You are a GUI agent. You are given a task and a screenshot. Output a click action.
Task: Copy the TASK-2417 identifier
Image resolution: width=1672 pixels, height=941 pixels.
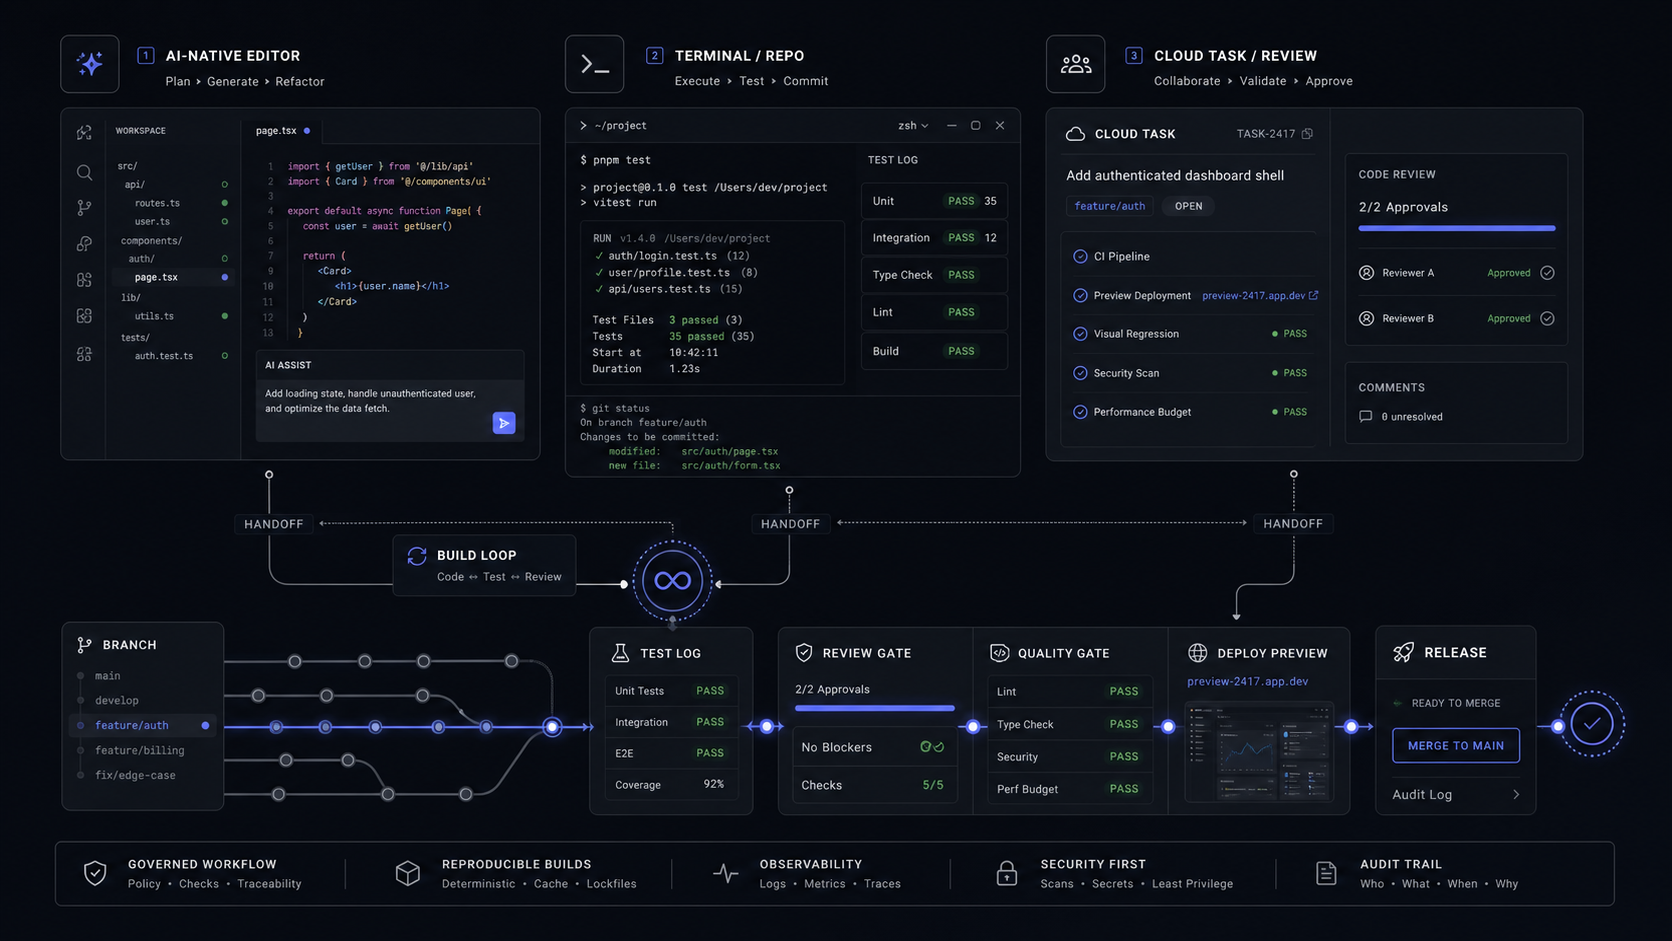click(1307, 133)
